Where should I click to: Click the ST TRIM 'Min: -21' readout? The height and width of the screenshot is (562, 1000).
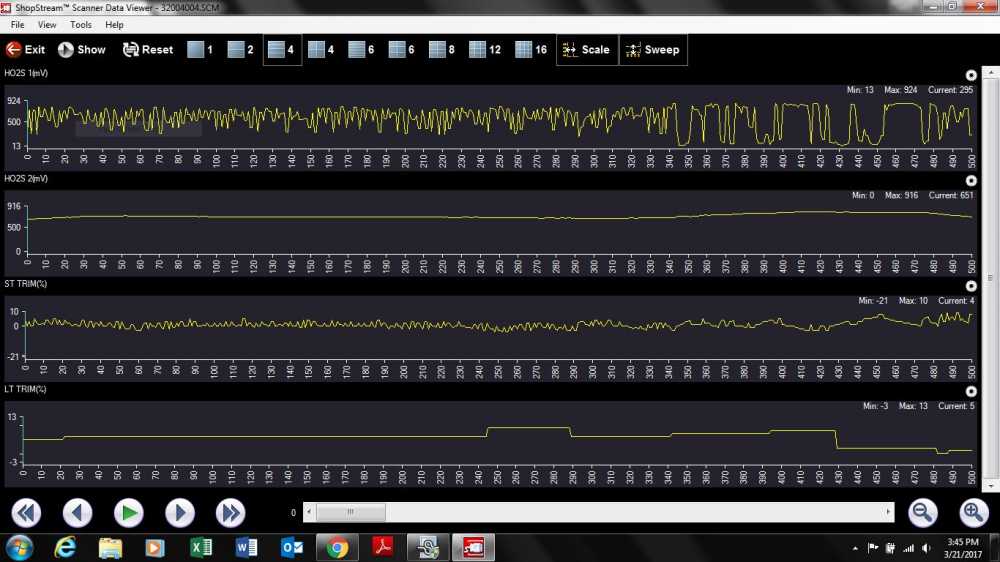pyautogui.click(x=872, y=300)
